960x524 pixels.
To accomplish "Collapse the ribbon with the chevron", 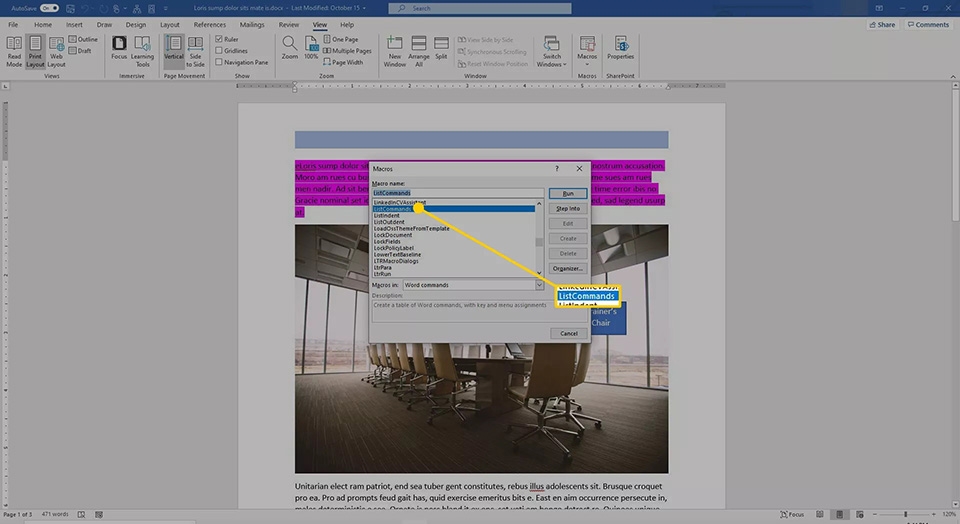I will [x=953, y=76].
